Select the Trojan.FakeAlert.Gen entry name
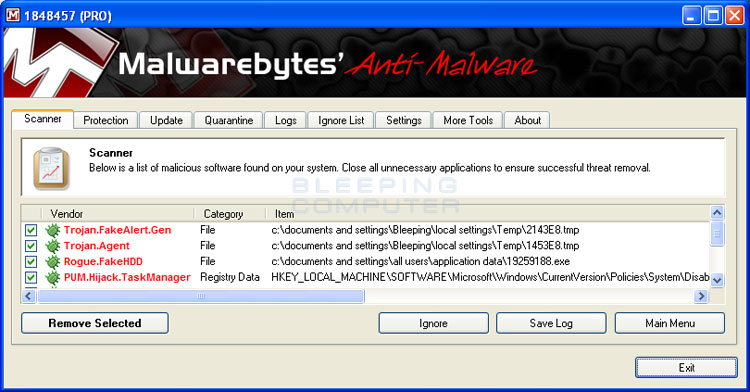750x392 pixels. click(117, 230)
